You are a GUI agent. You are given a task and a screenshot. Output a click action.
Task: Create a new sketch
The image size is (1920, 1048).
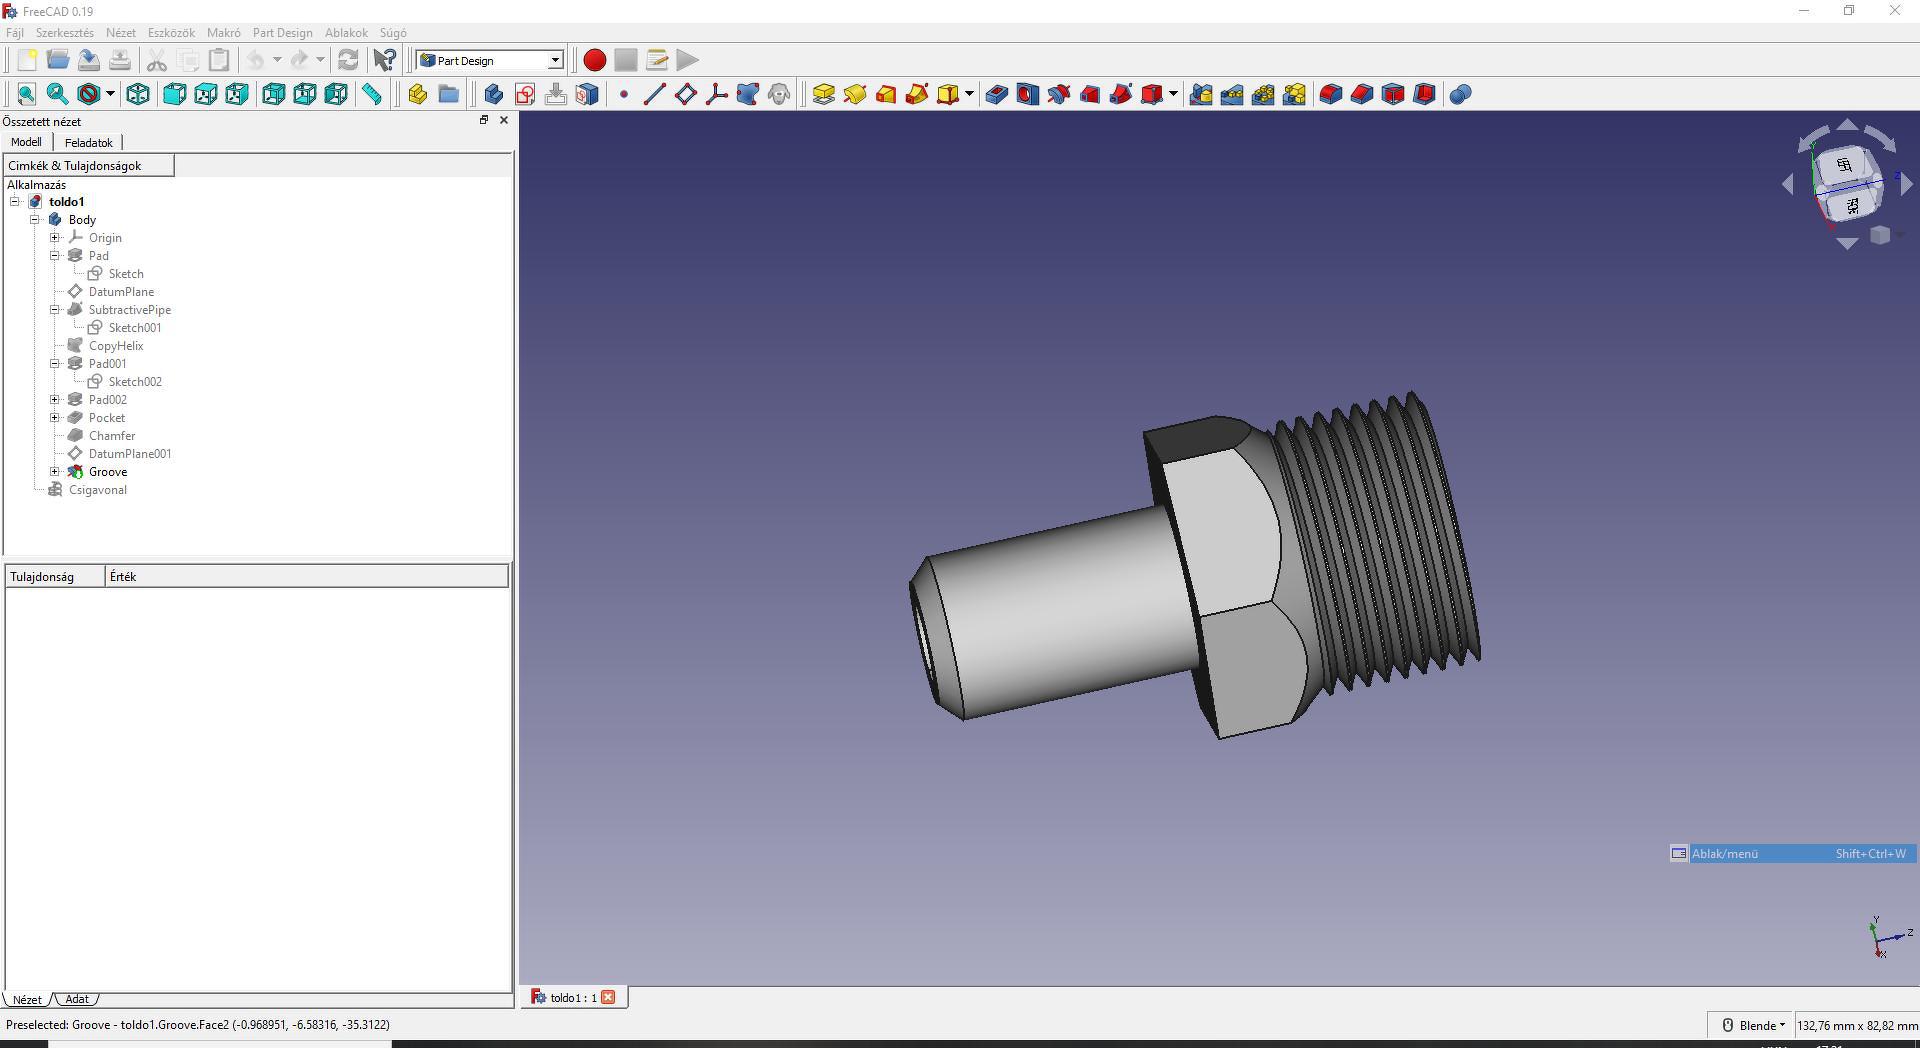(525, 94)
